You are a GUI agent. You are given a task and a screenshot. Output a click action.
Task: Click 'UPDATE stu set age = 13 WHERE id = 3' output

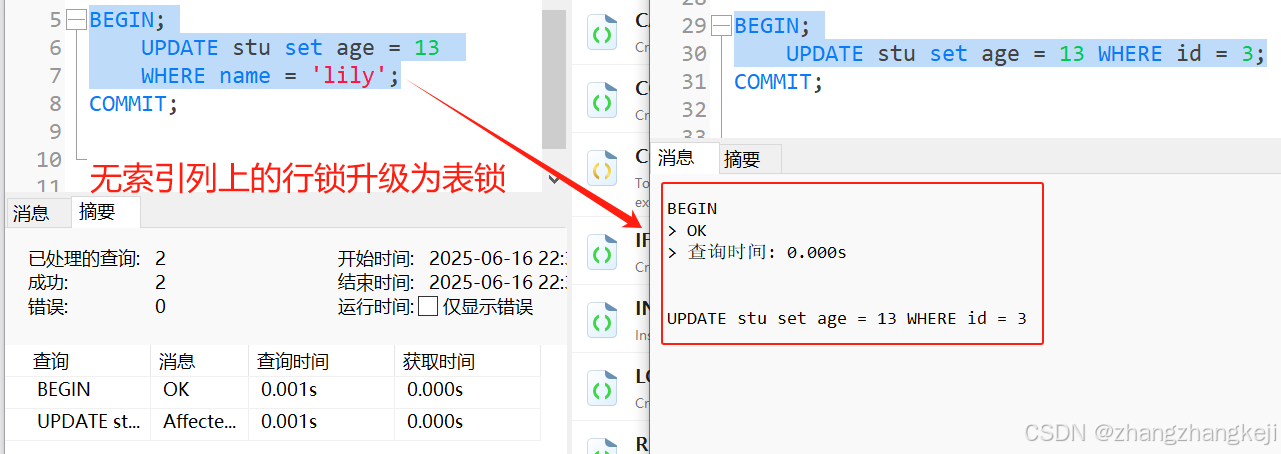[847, 319]
